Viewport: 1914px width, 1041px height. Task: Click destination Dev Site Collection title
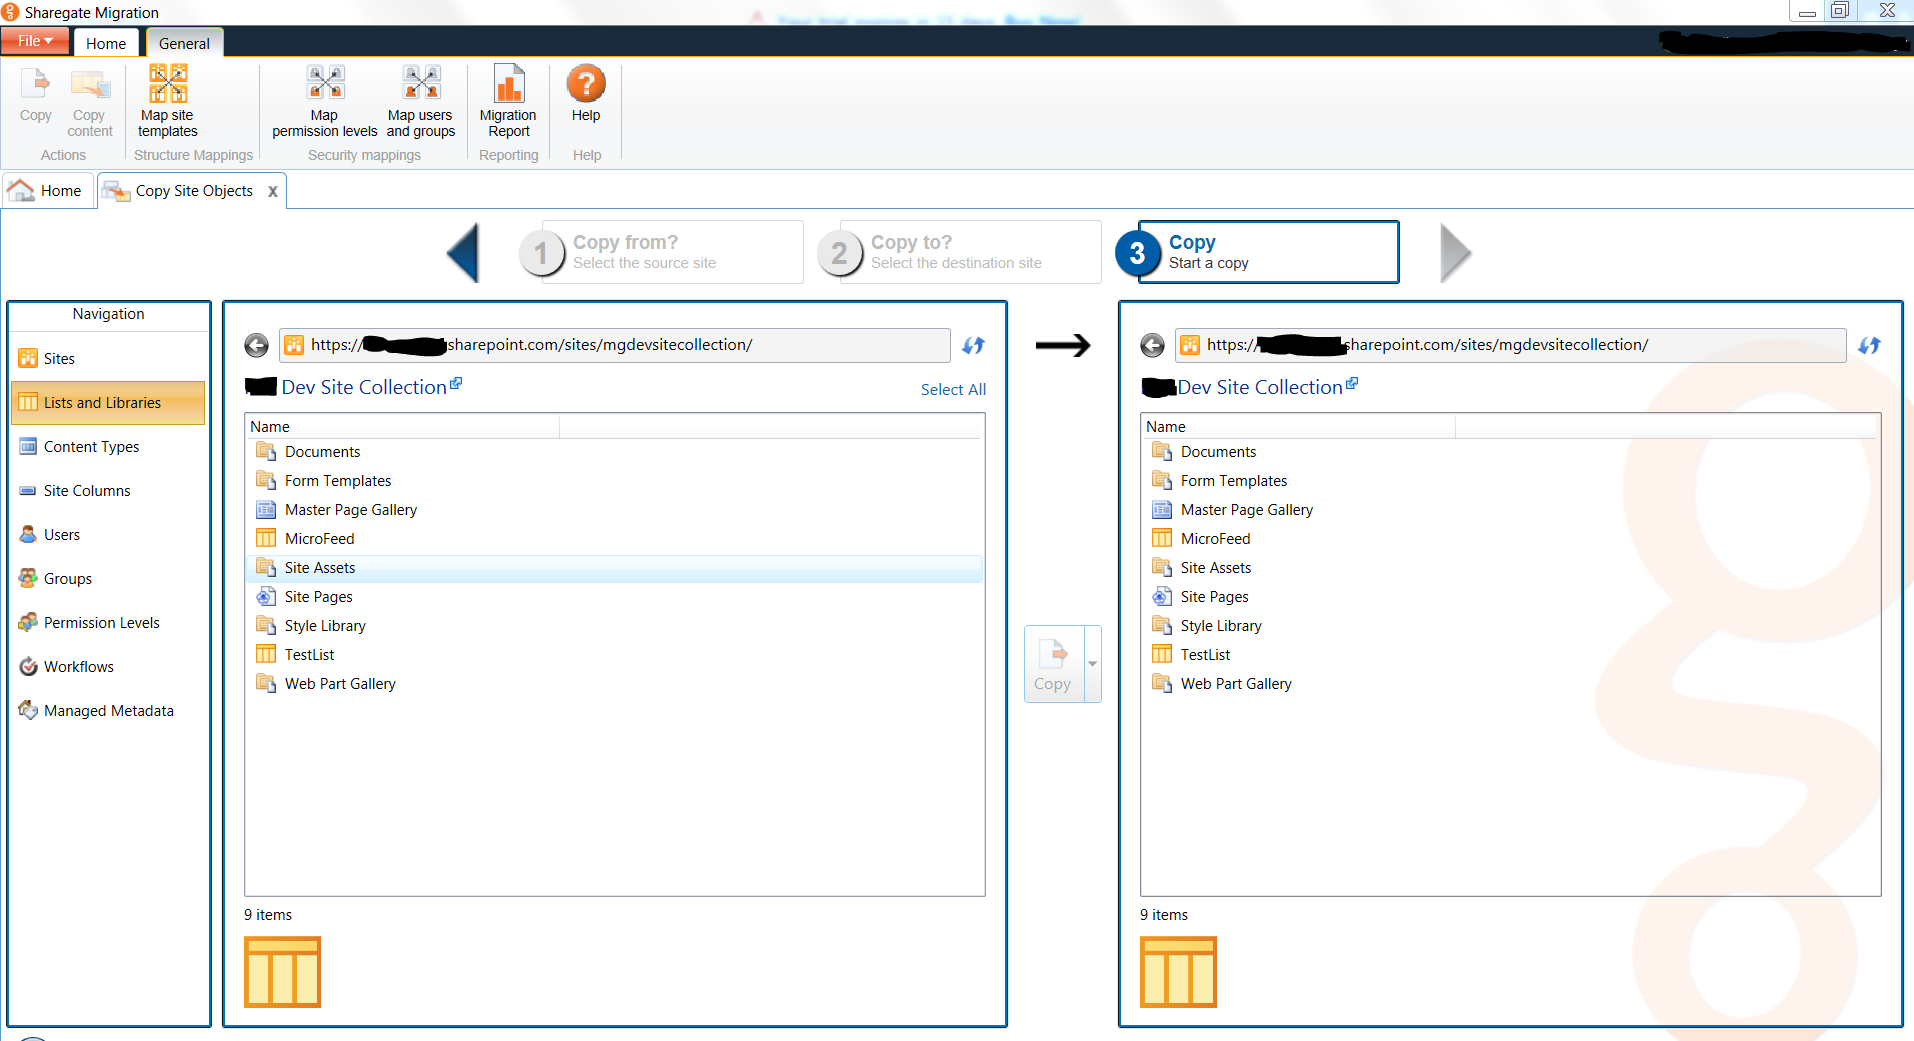point(1260,387)
